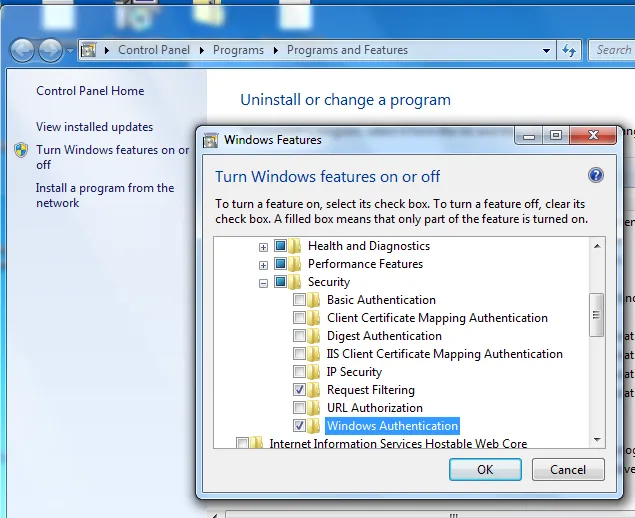Image resolution: width=635 pixels, height=518 pixels.
Task: Open View installed updates link
Action: click(x=94, y=127)
